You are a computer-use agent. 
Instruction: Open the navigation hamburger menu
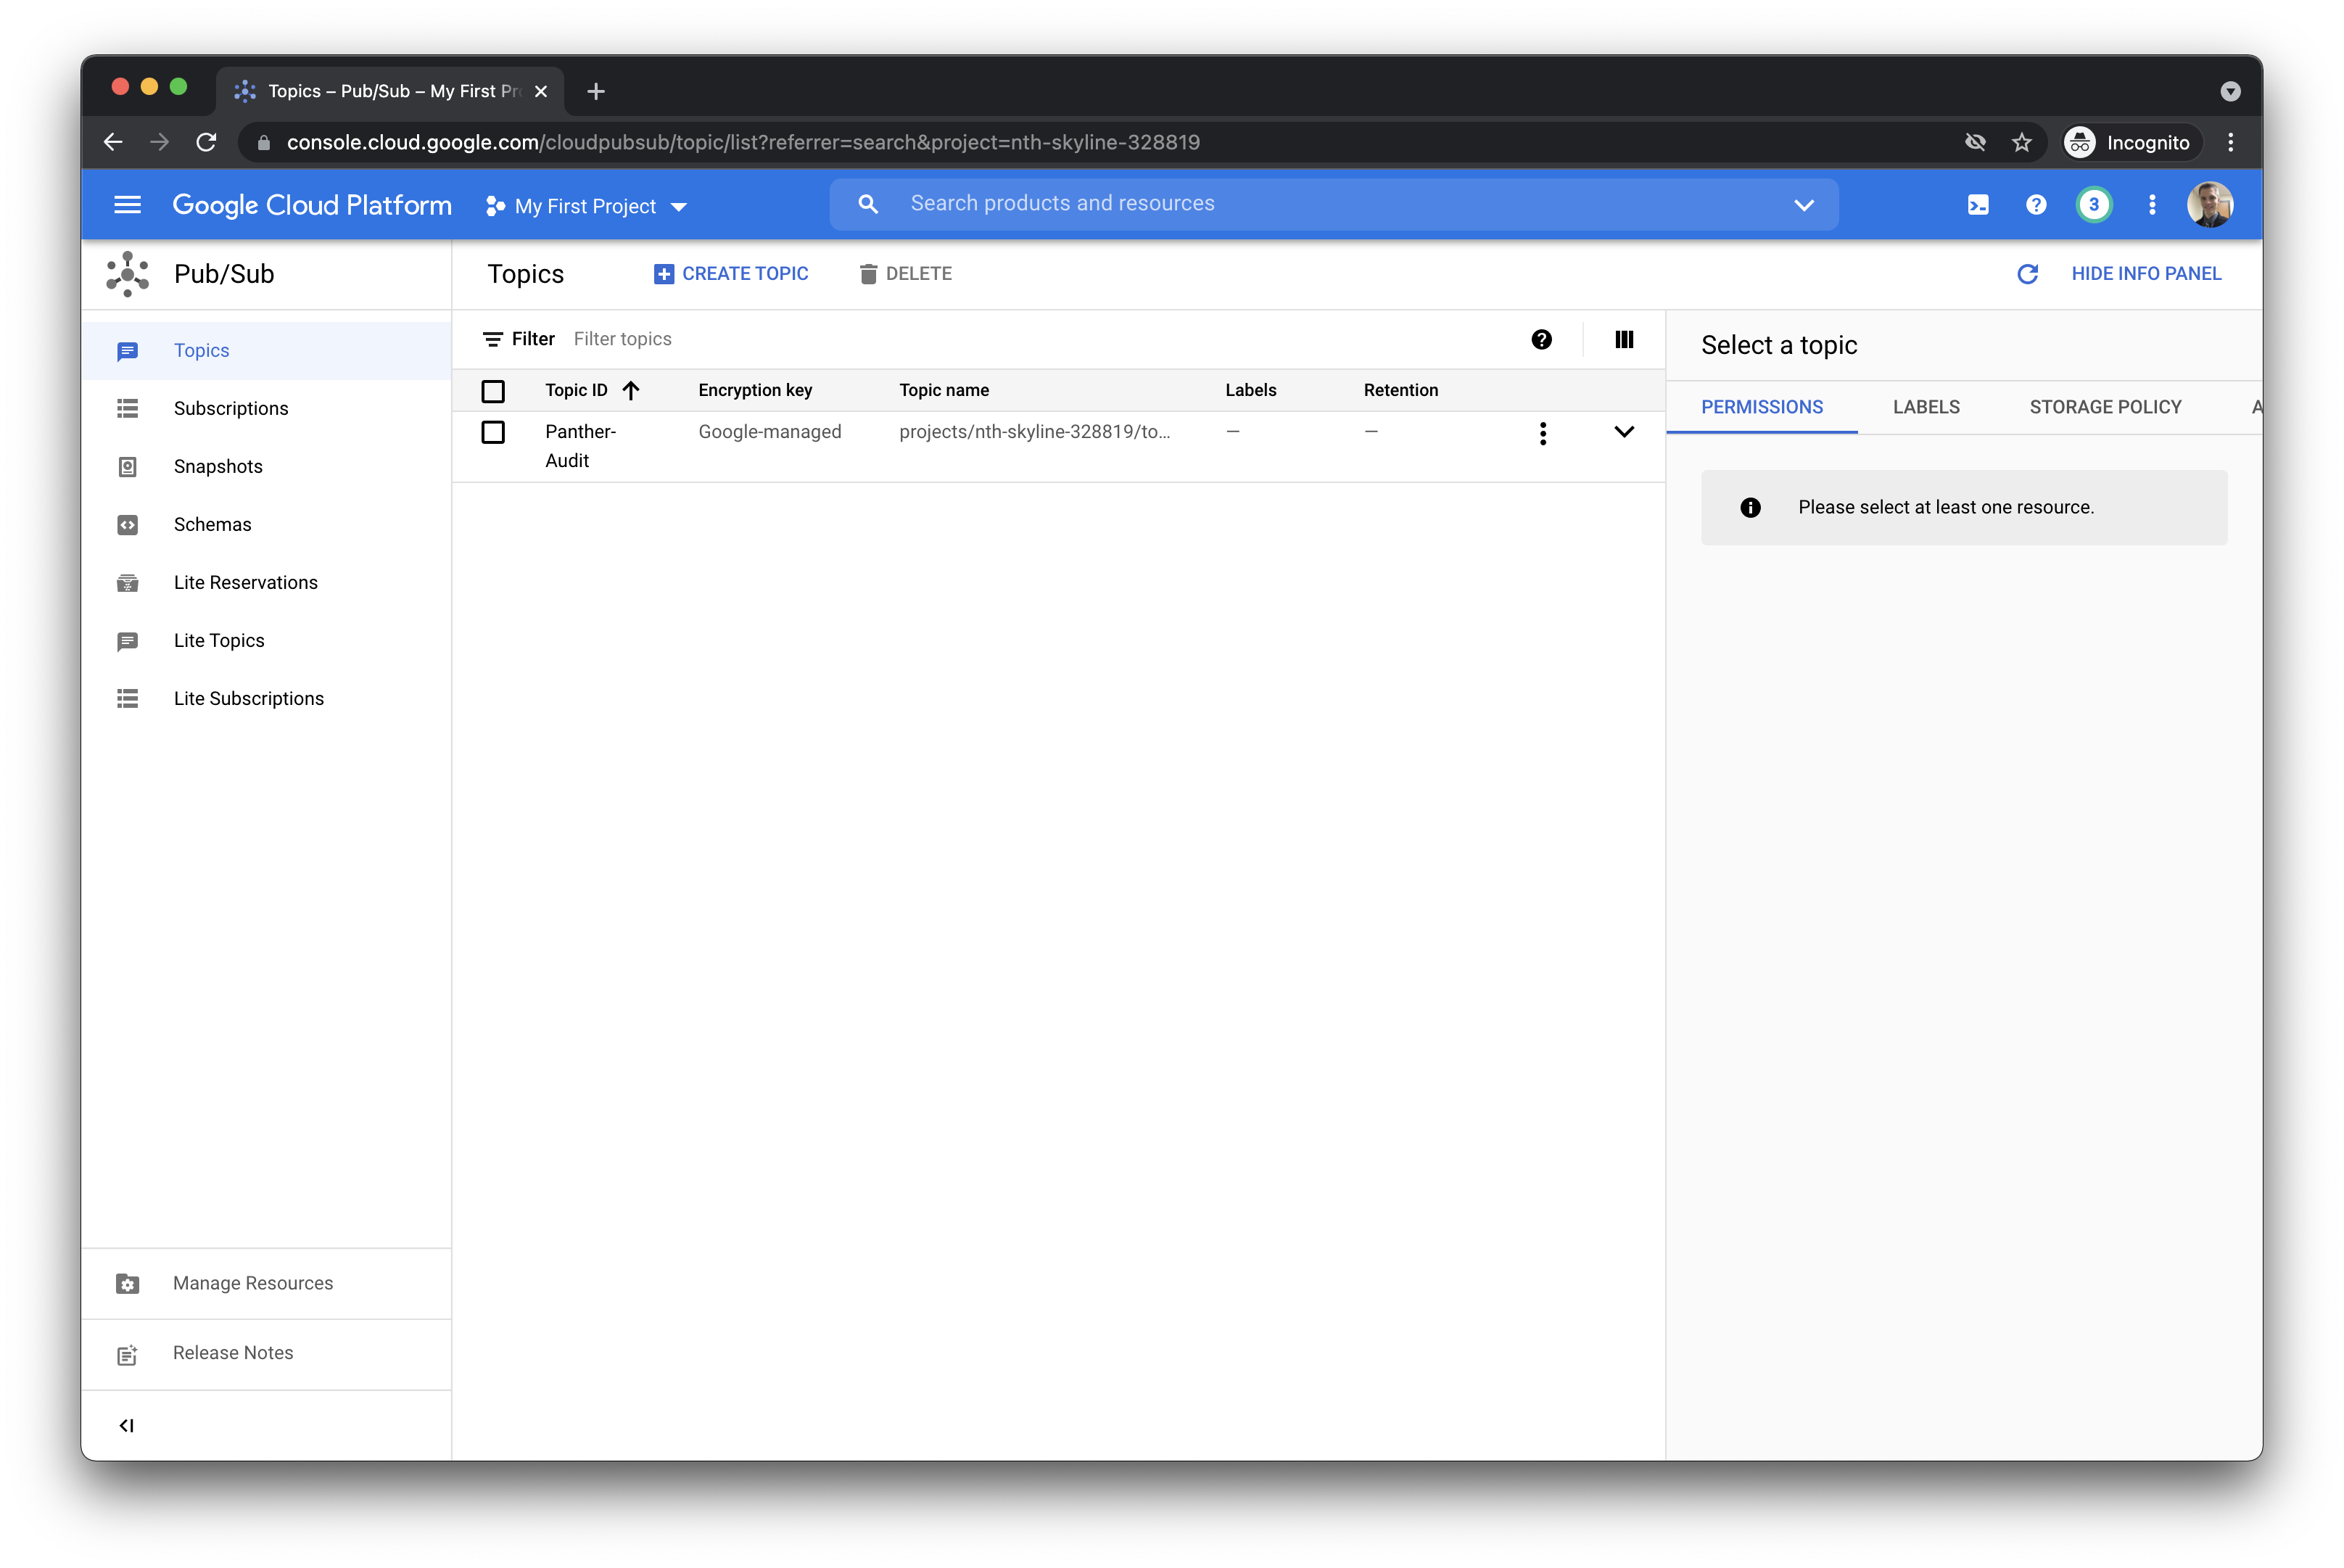click(127, 204)
